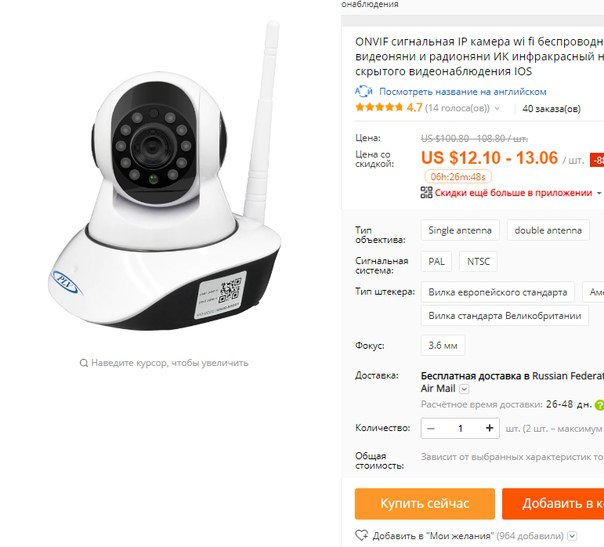Click the green help icon near delivery time
This screenshot has width=604, height=547.
[599, 405]
